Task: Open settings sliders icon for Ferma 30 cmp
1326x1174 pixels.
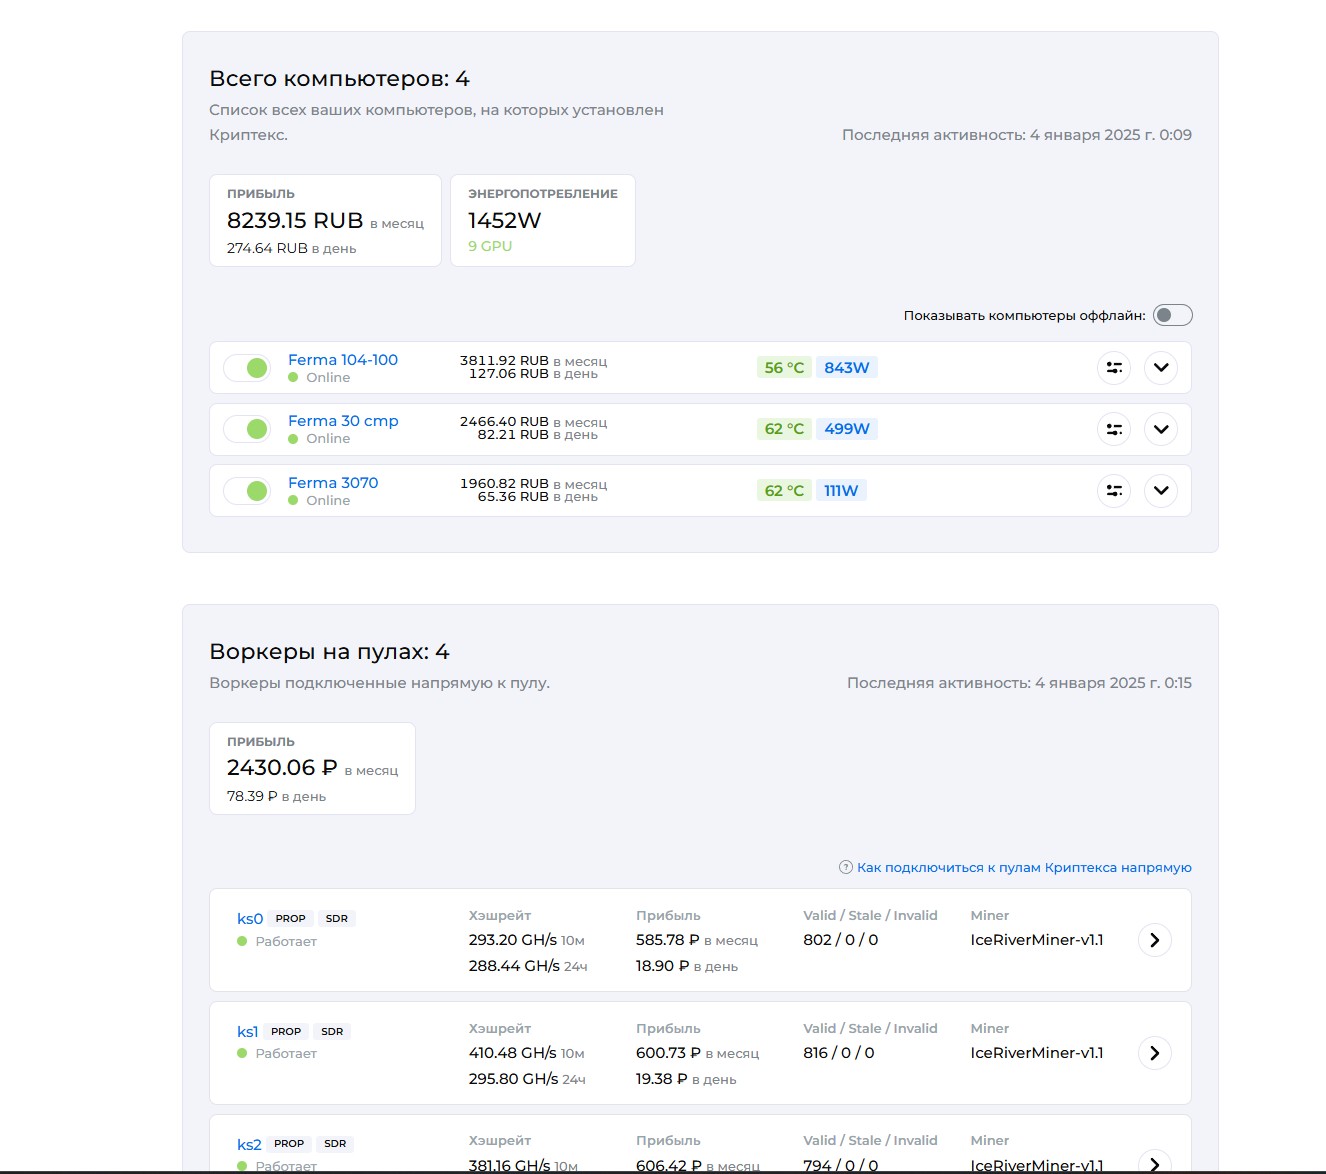Action: 1114,429
